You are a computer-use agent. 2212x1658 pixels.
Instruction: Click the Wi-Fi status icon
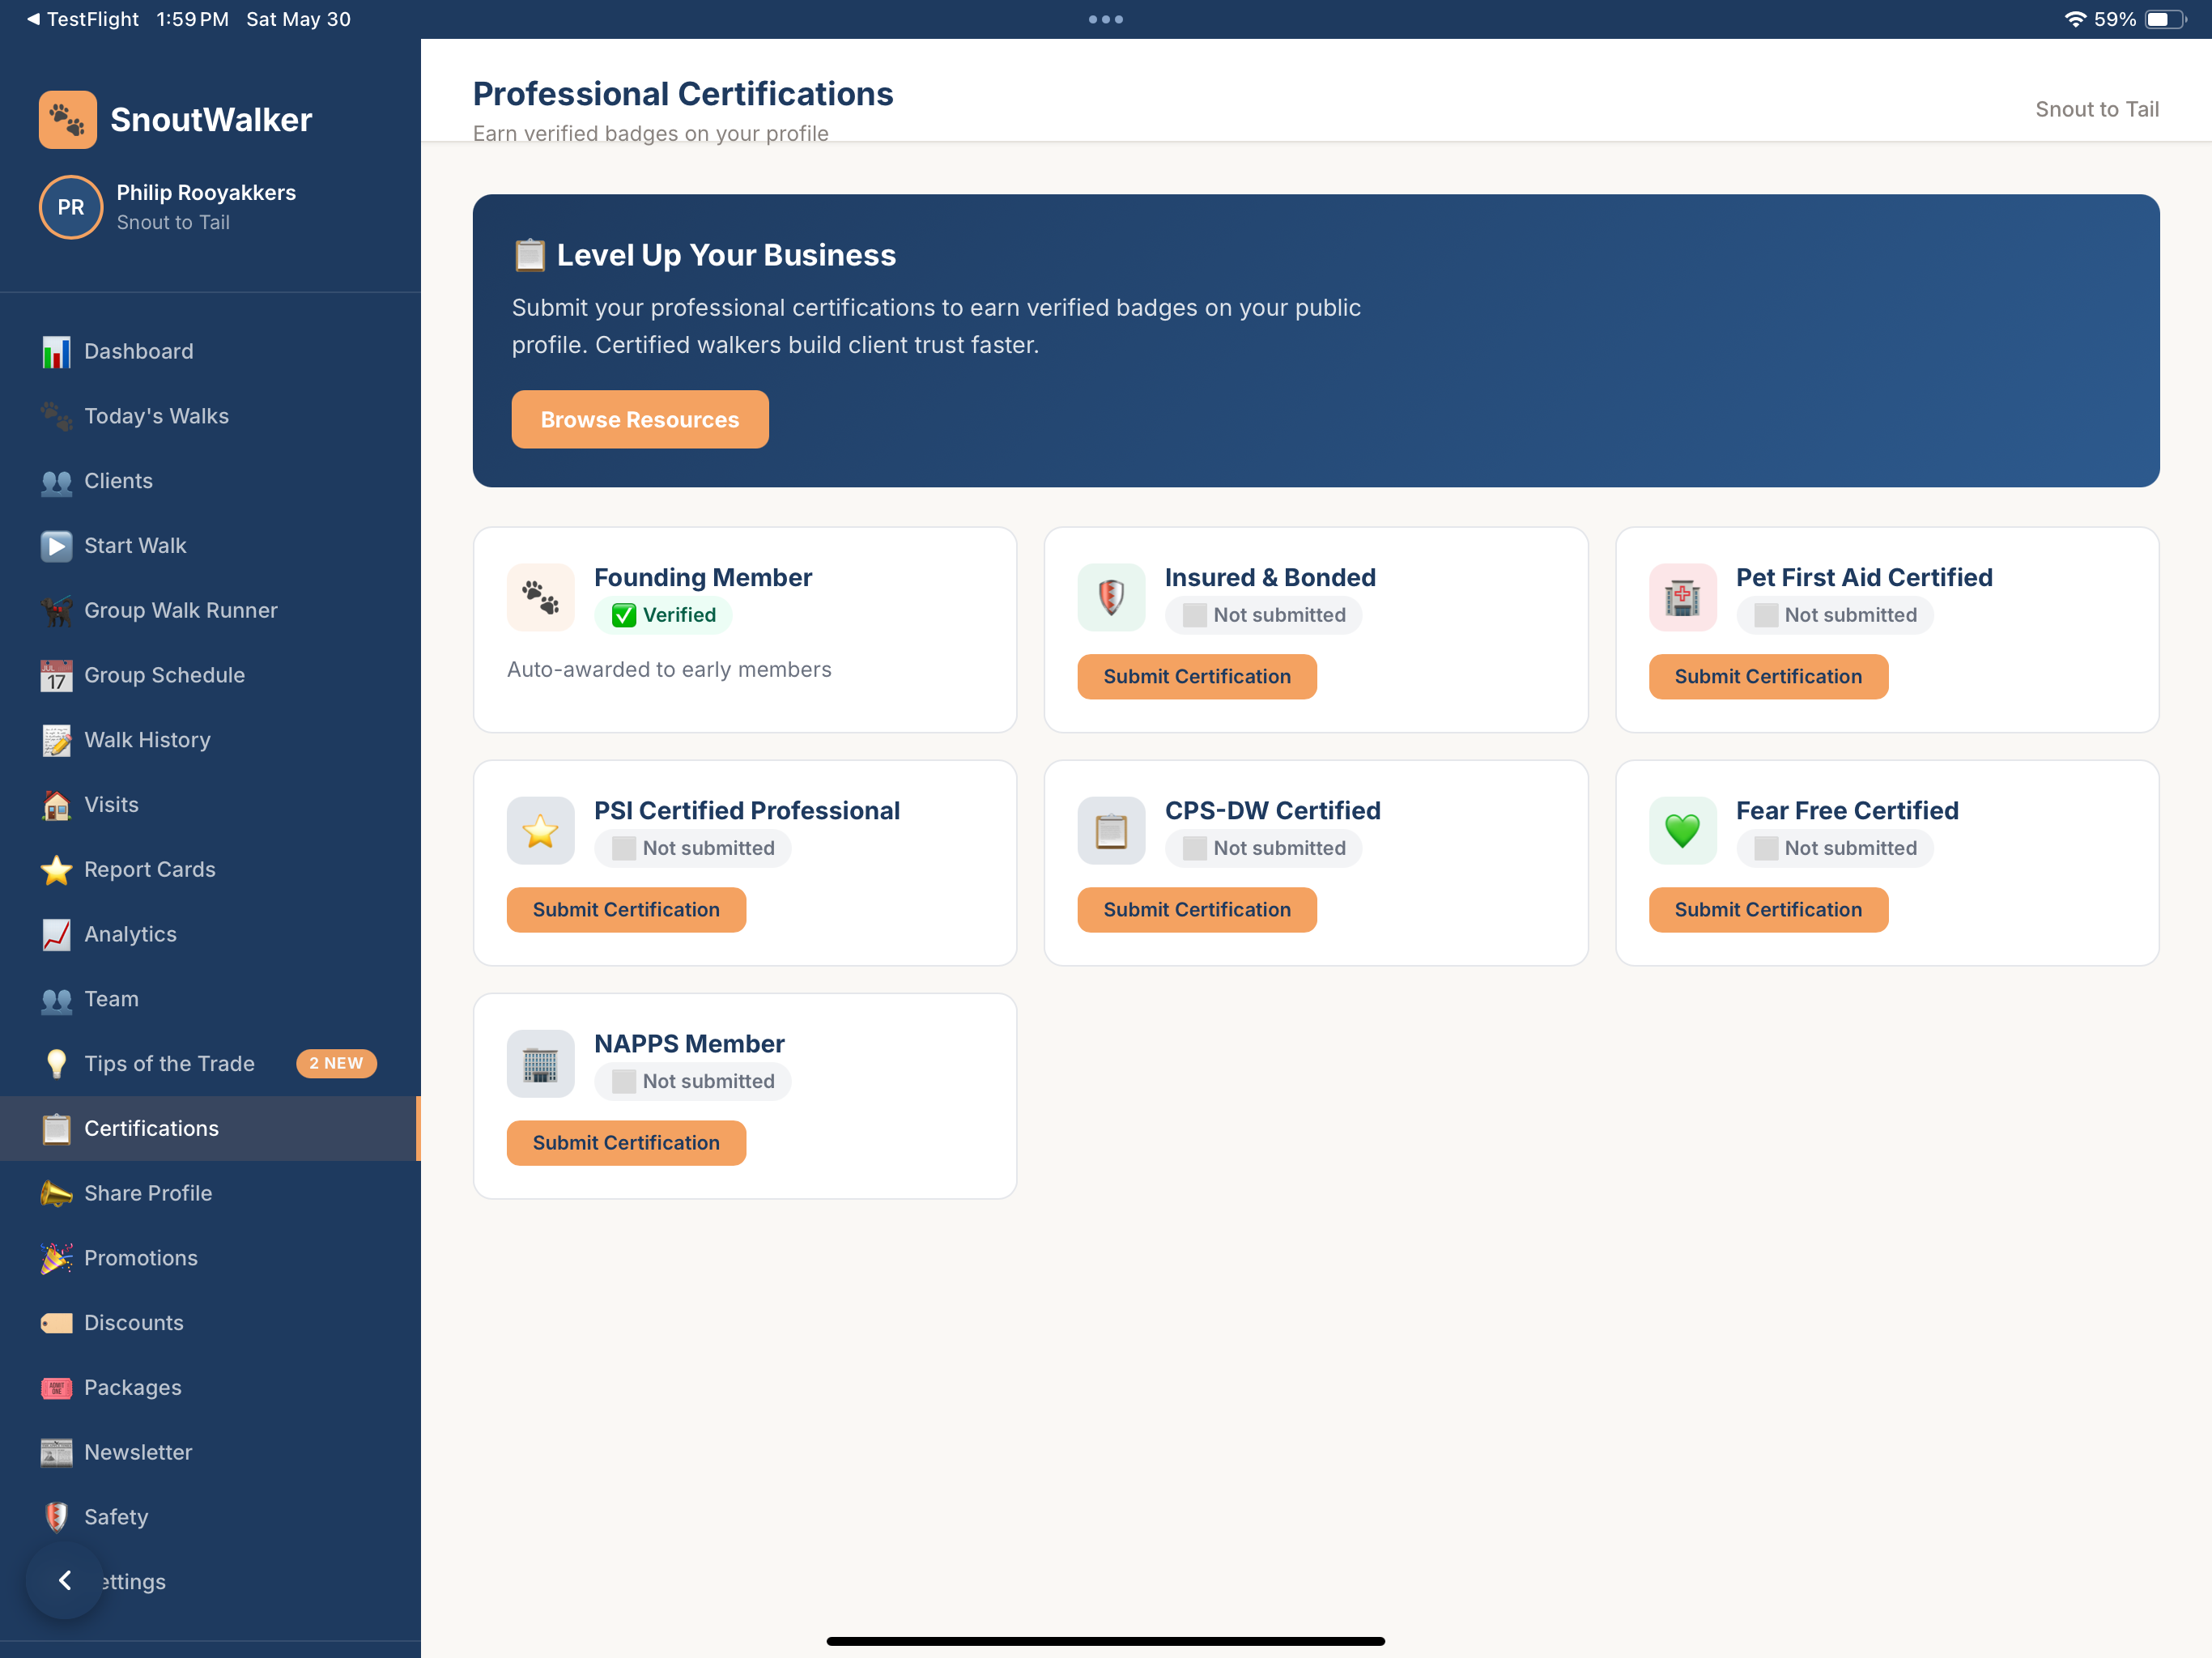(x=2075, y=19)
